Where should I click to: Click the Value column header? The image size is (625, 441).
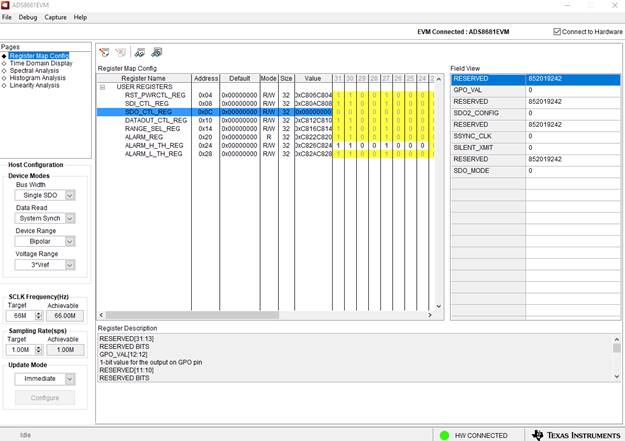[313, 79]
